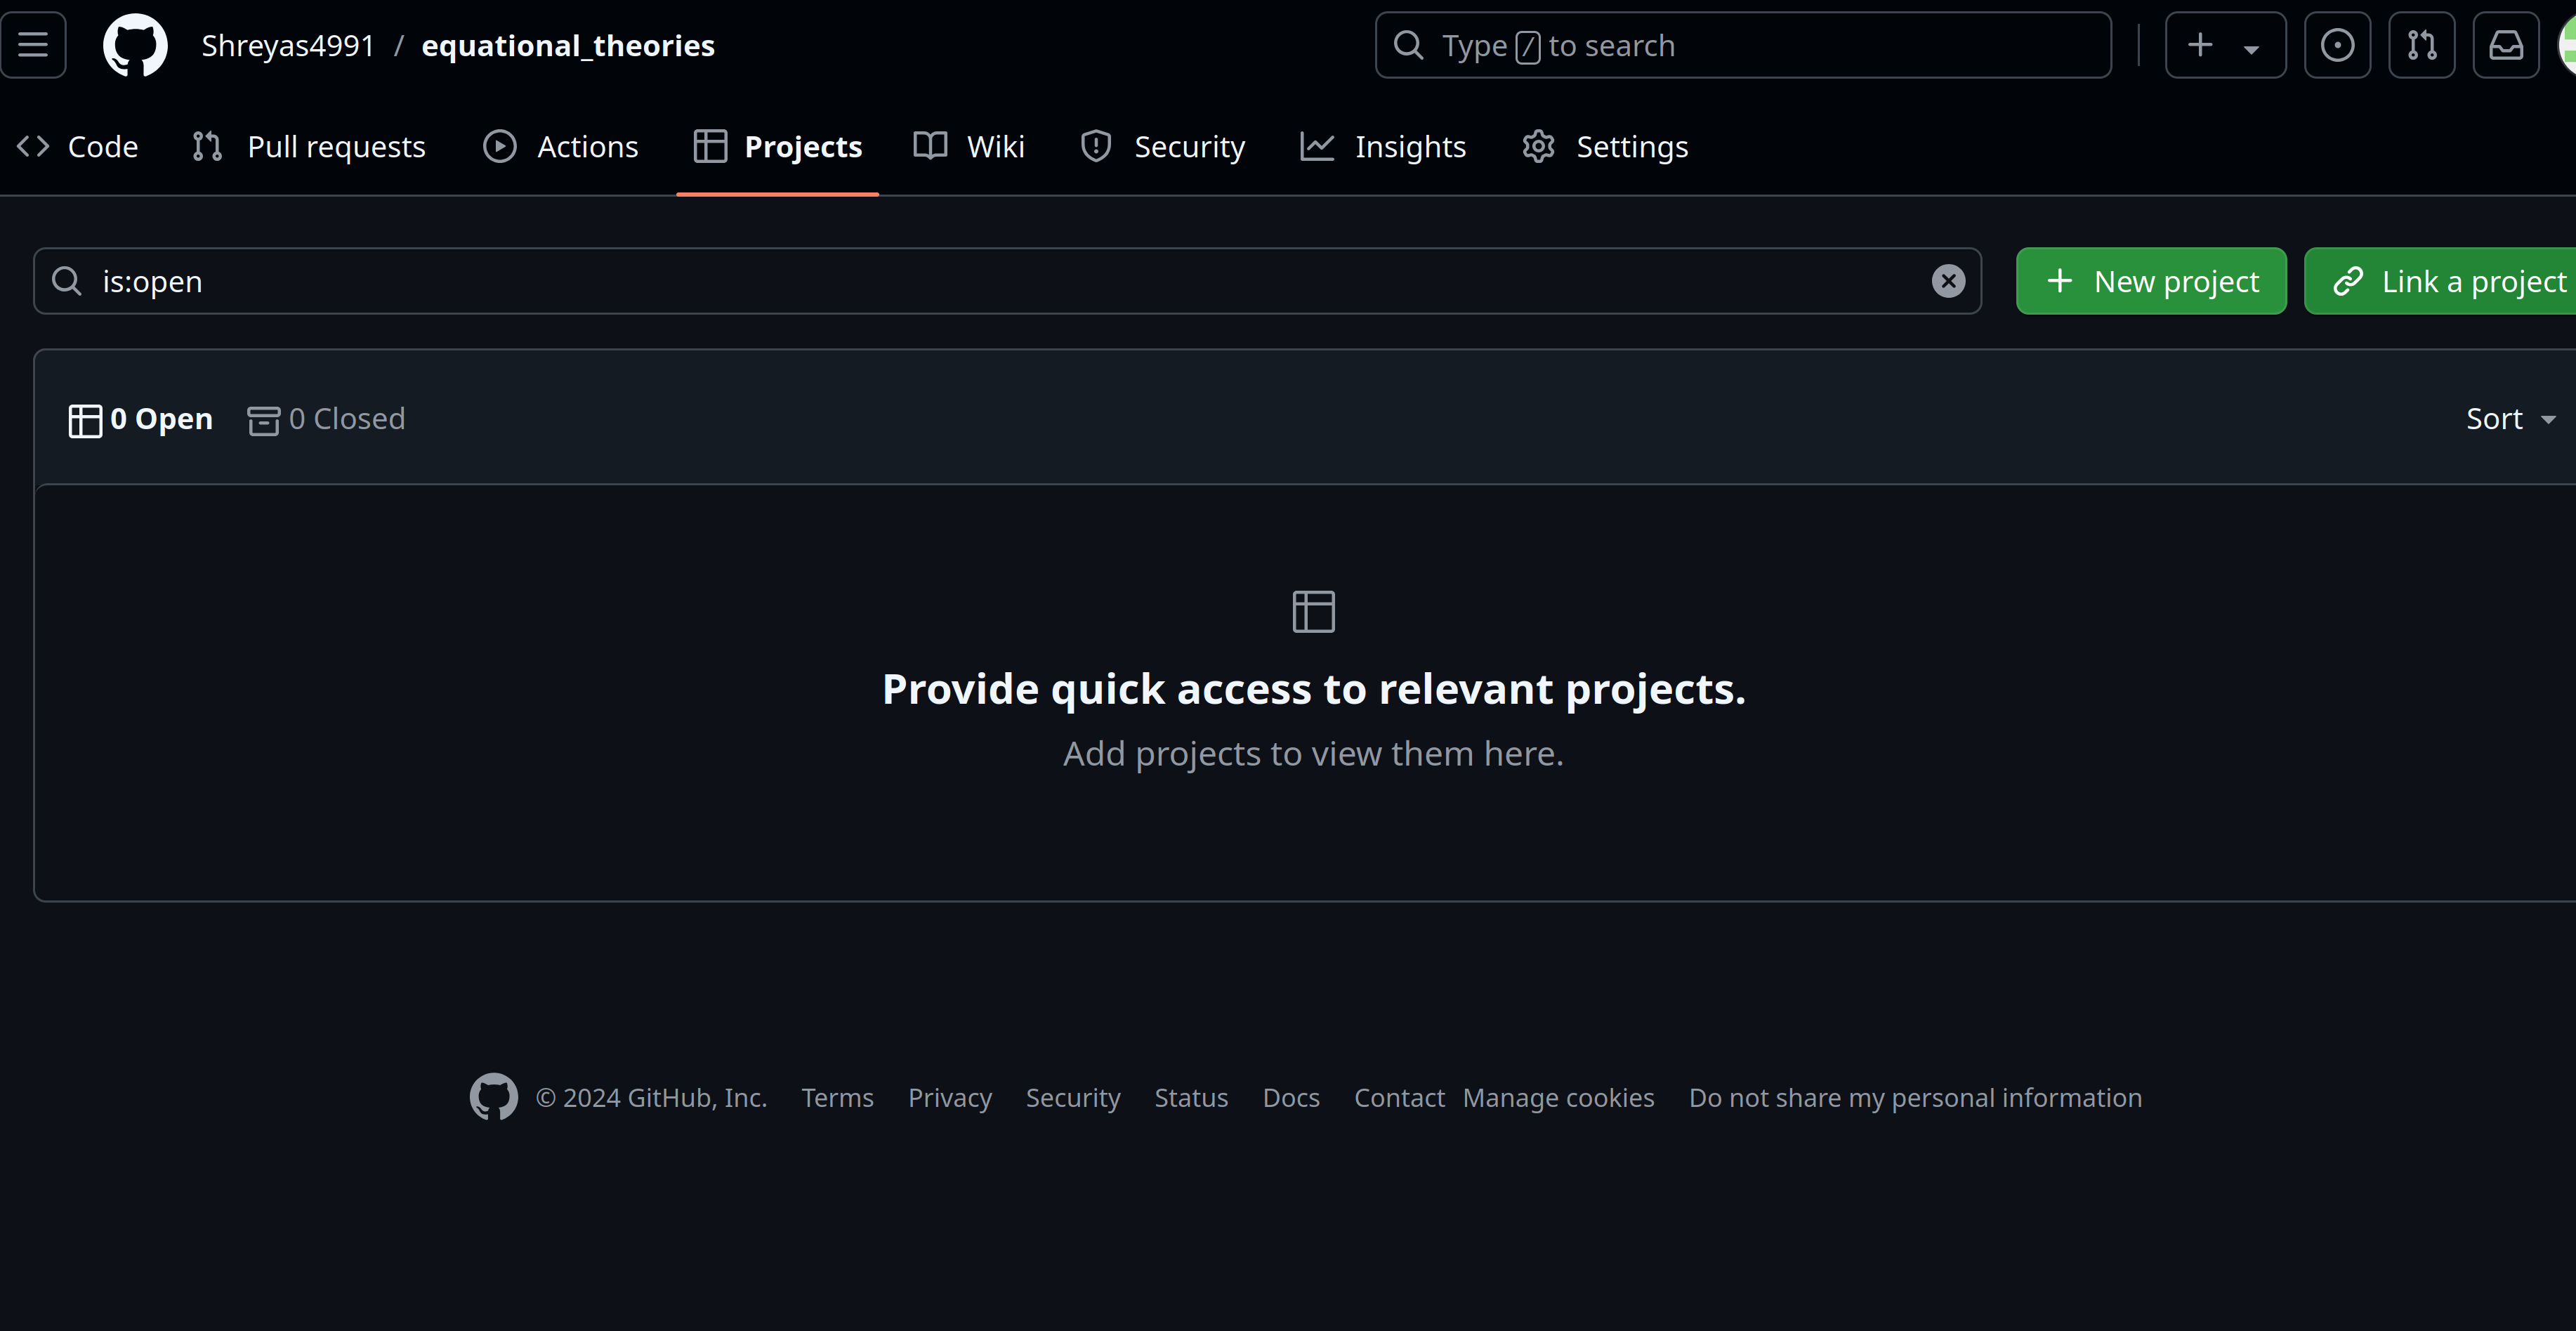Switch to the Actions tab

pyautogui.click(x=560, y=147)
